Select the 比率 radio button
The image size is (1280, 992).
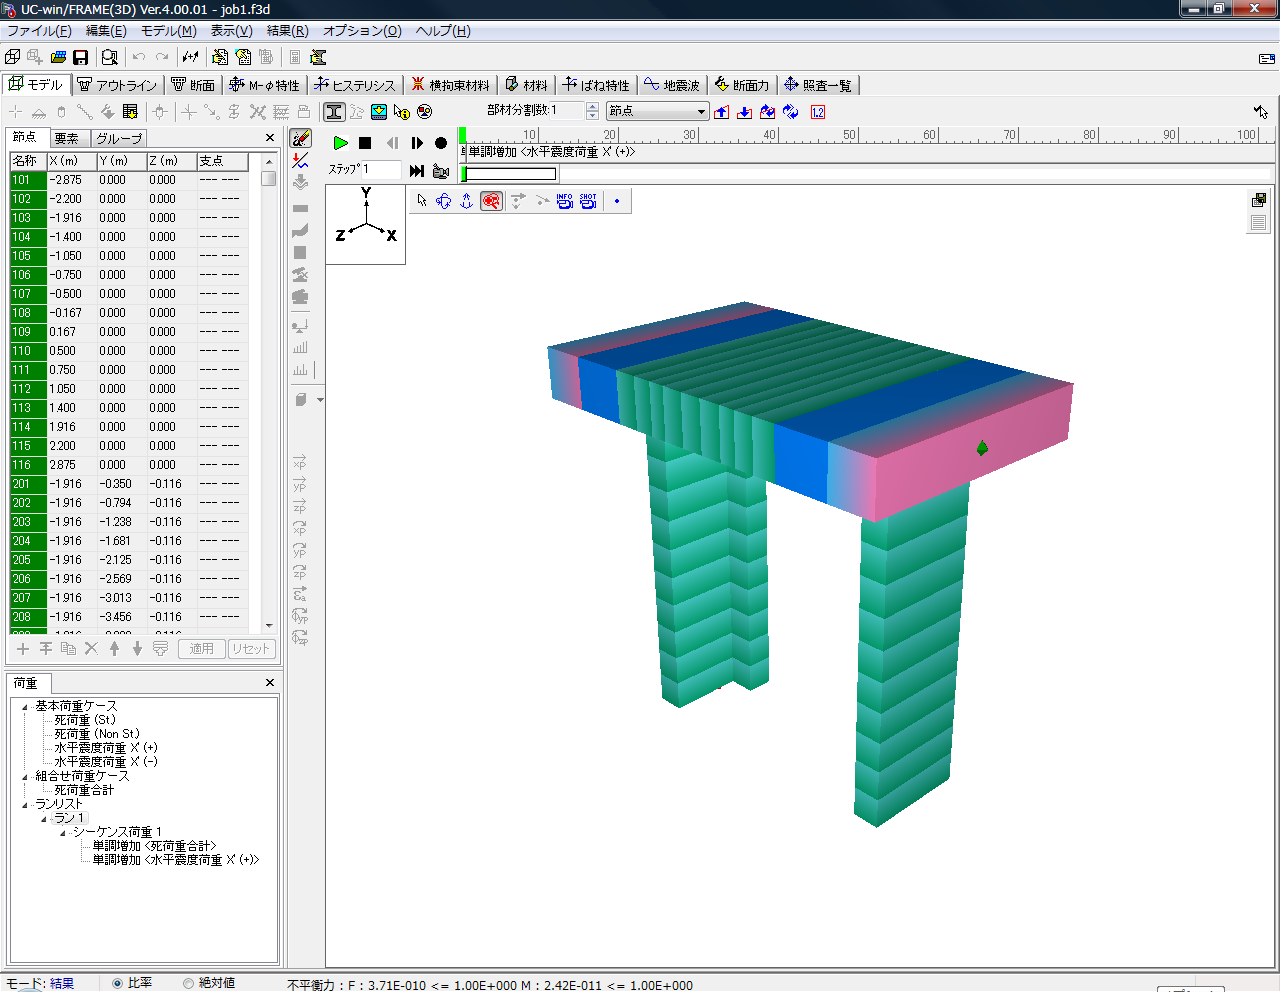[x=118, y=983]
